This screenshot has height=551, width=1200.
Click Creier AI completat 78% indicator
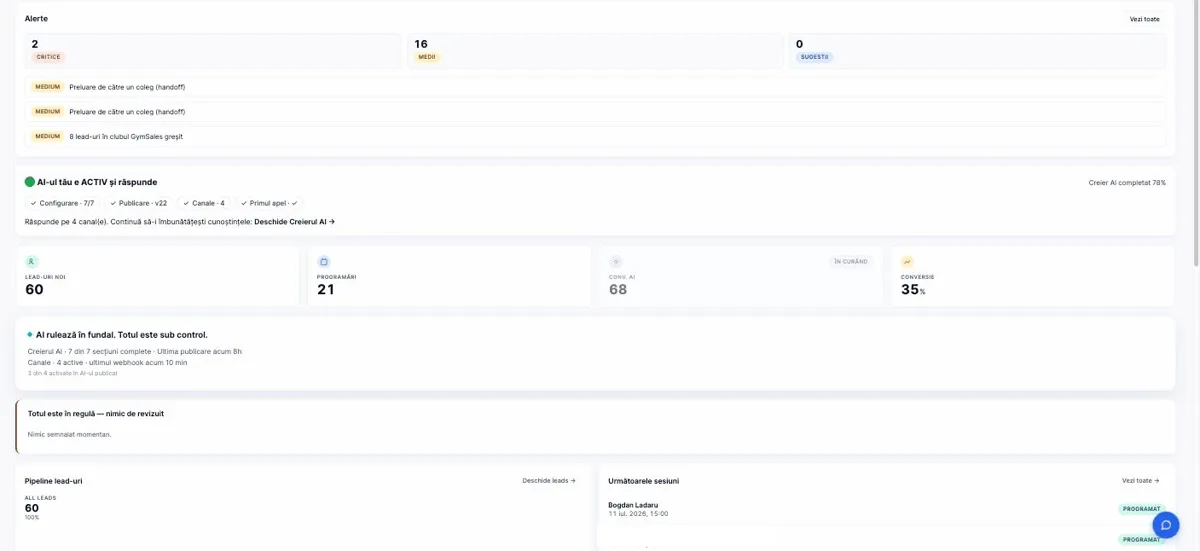pos(1127,183)
